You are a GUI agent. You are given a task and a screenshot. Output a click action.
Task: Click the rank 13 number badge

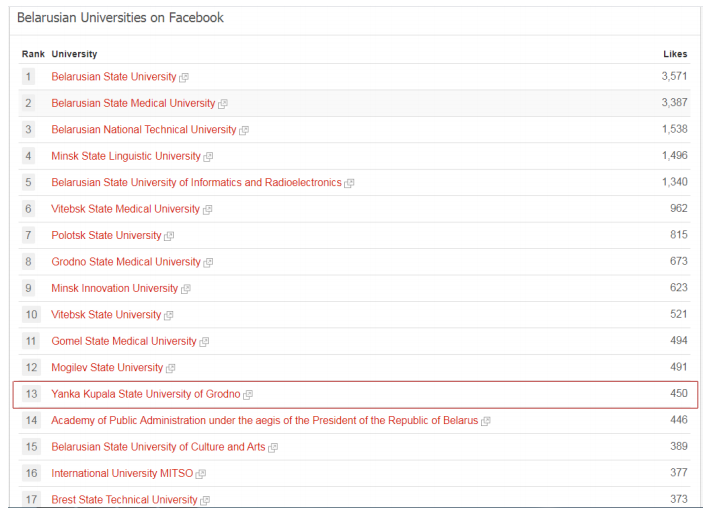coord(31,394)
